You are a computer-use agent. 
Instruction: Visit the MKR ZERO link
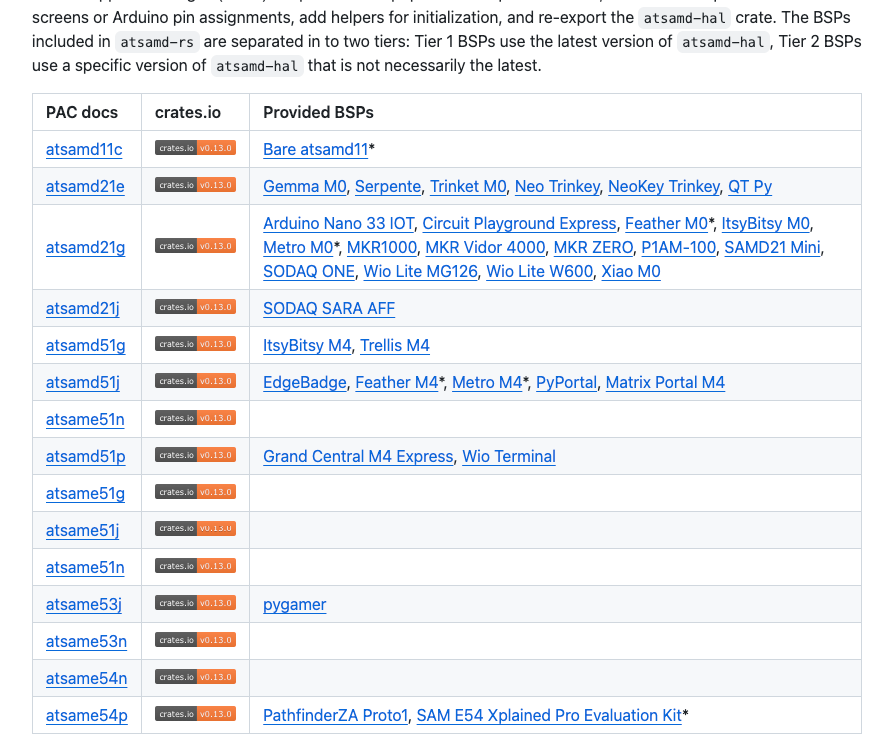(x=593, y=247)
